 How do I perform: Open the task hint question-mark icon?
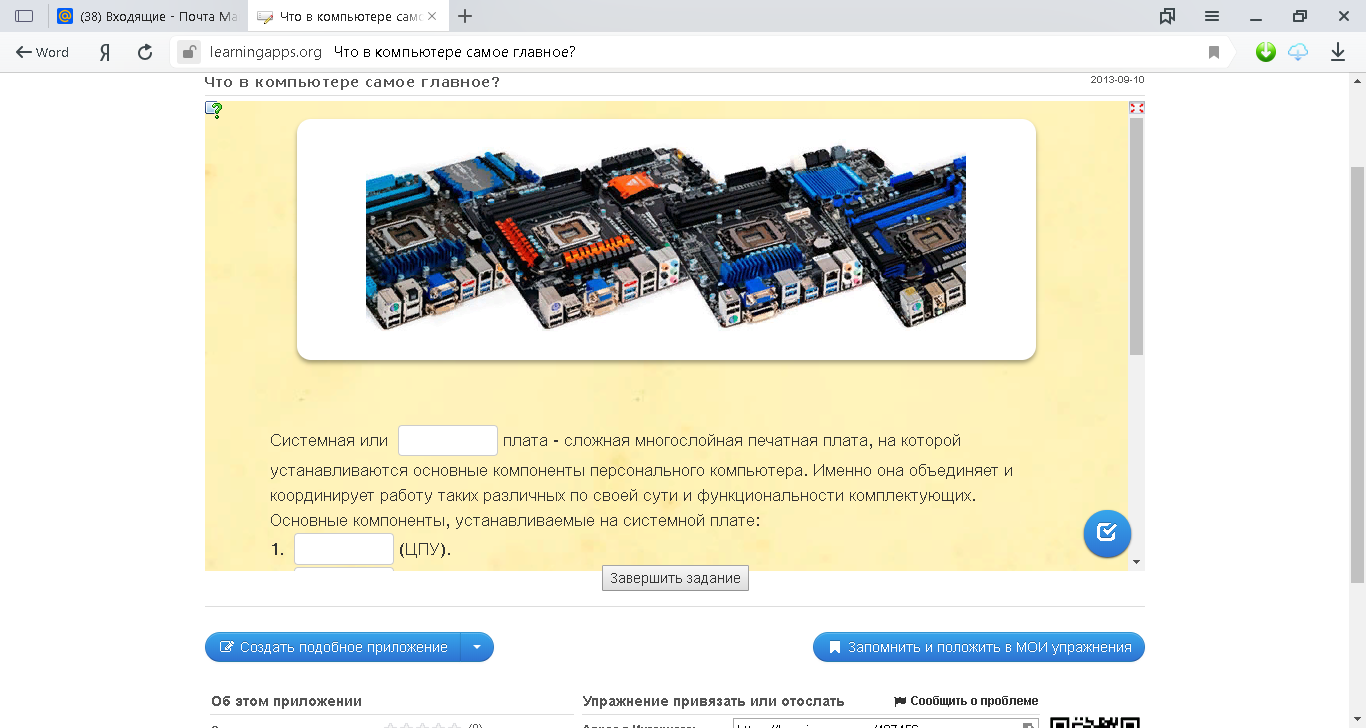coord(214,110)
